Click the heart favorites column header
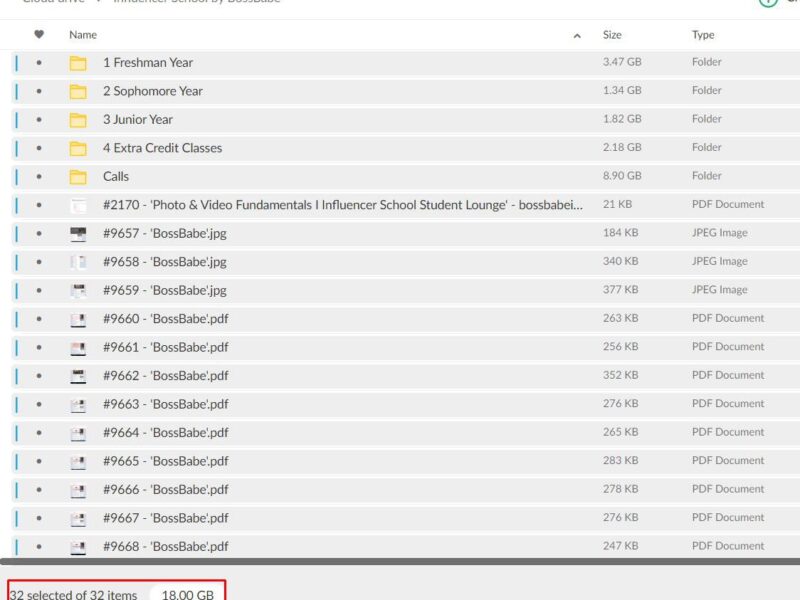The width and height of the screenshot is (800, 600). click(x=39, y=34)
